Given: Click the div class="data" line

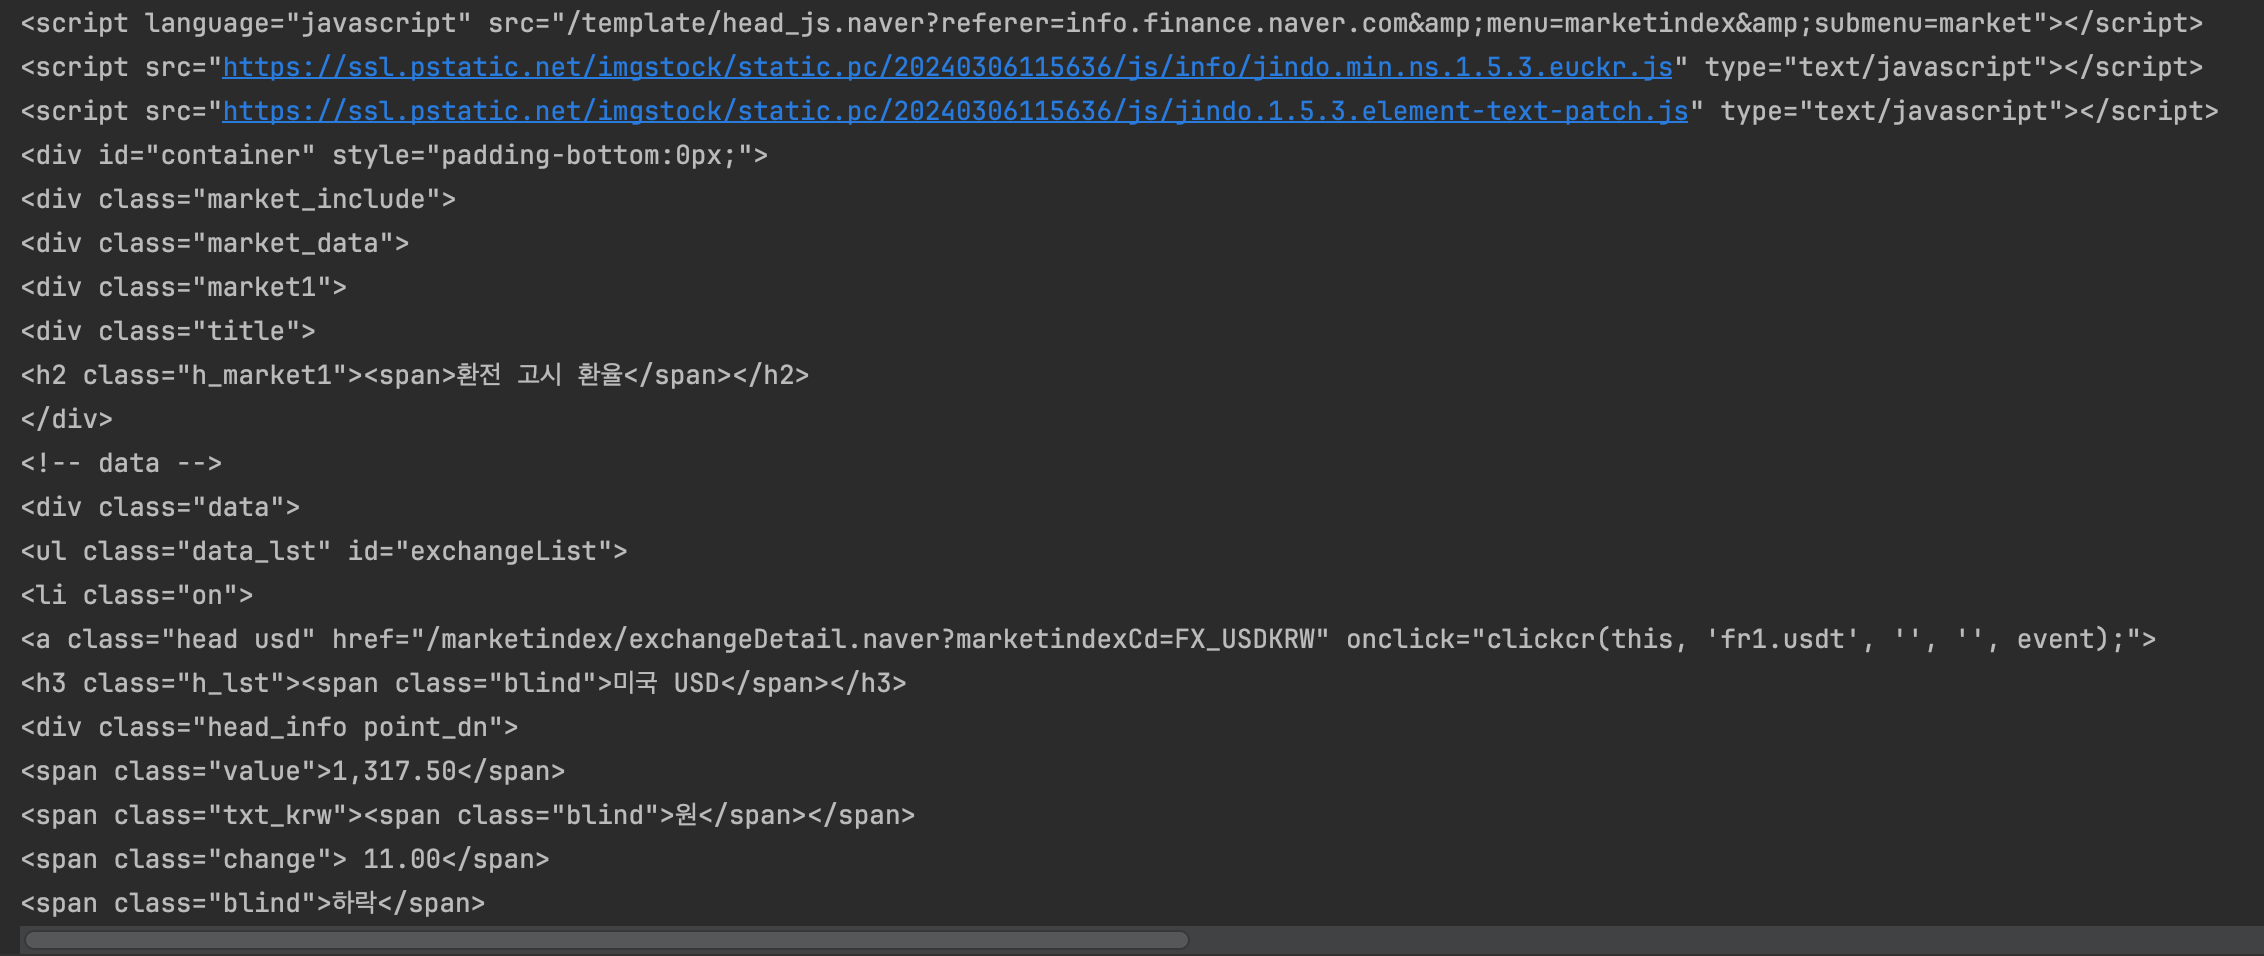Looking at the screenshot, I should coord(160,507).
